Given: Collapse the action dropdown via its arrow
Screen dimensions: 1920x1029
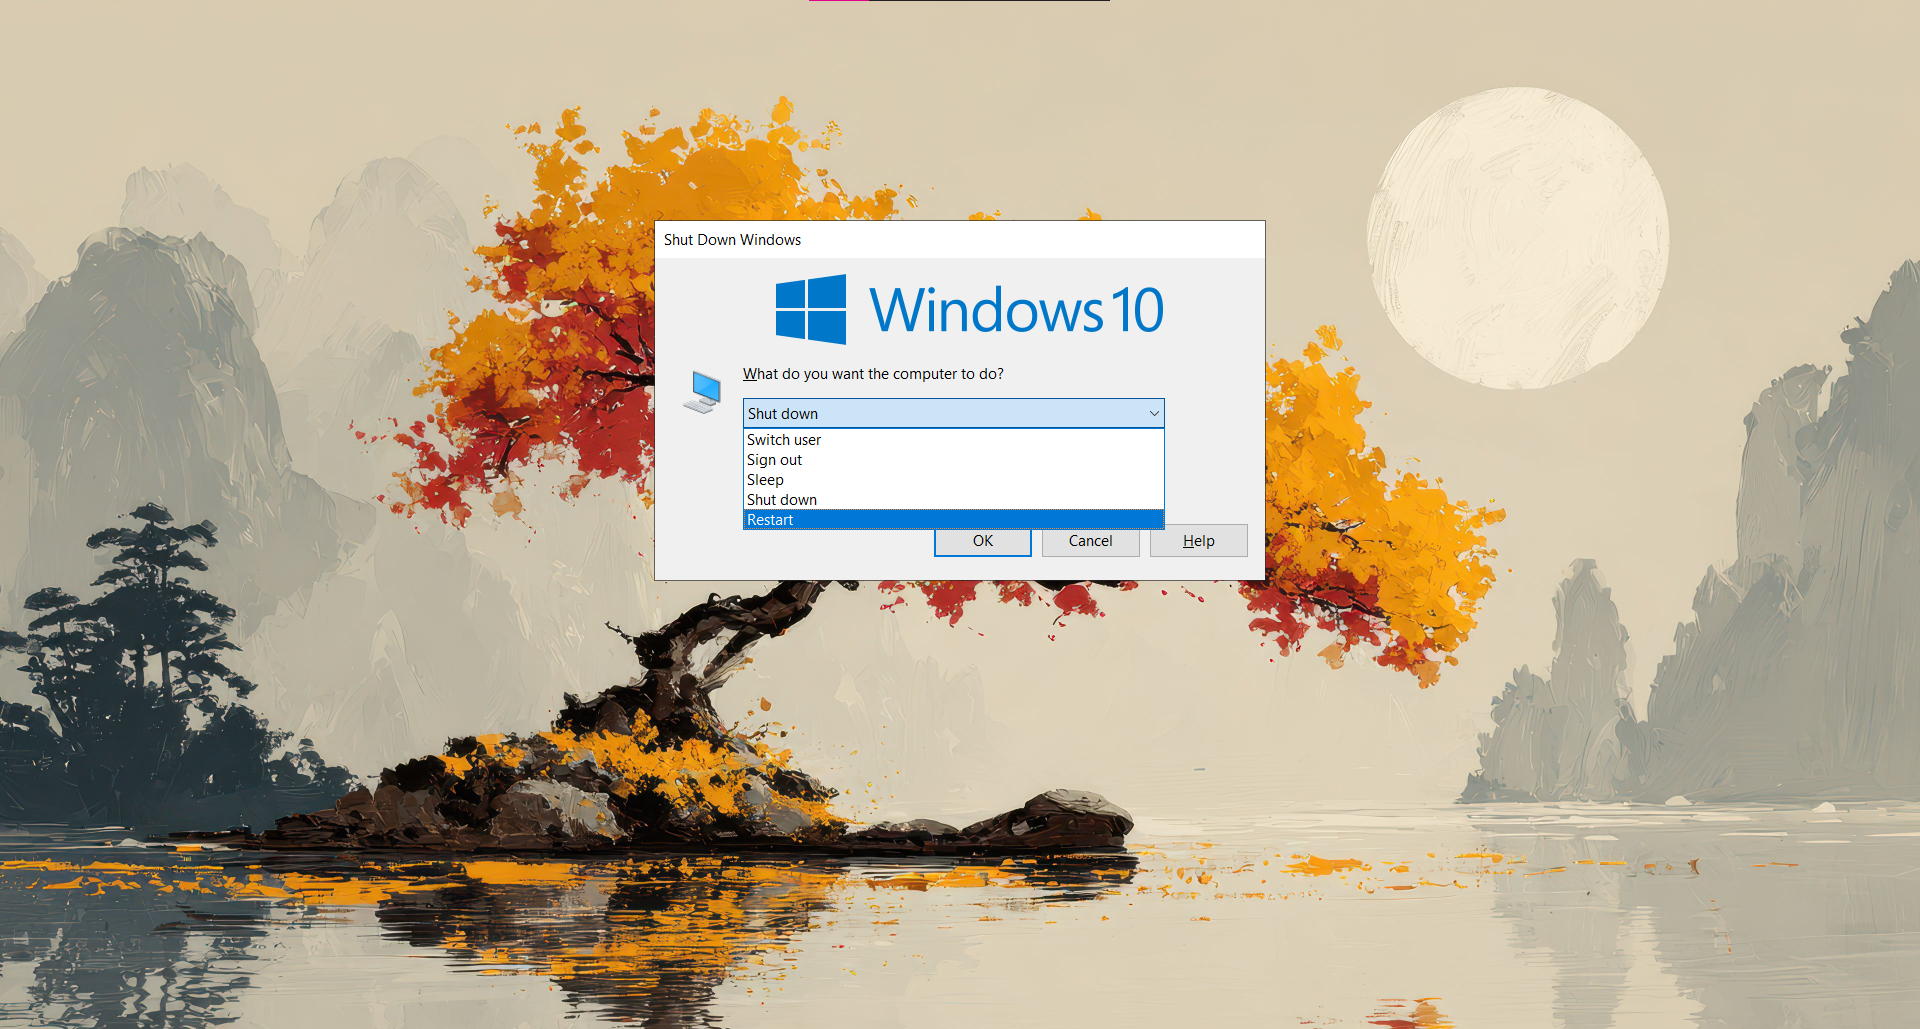Looking at the screenshot, I should coord(1154,413).
